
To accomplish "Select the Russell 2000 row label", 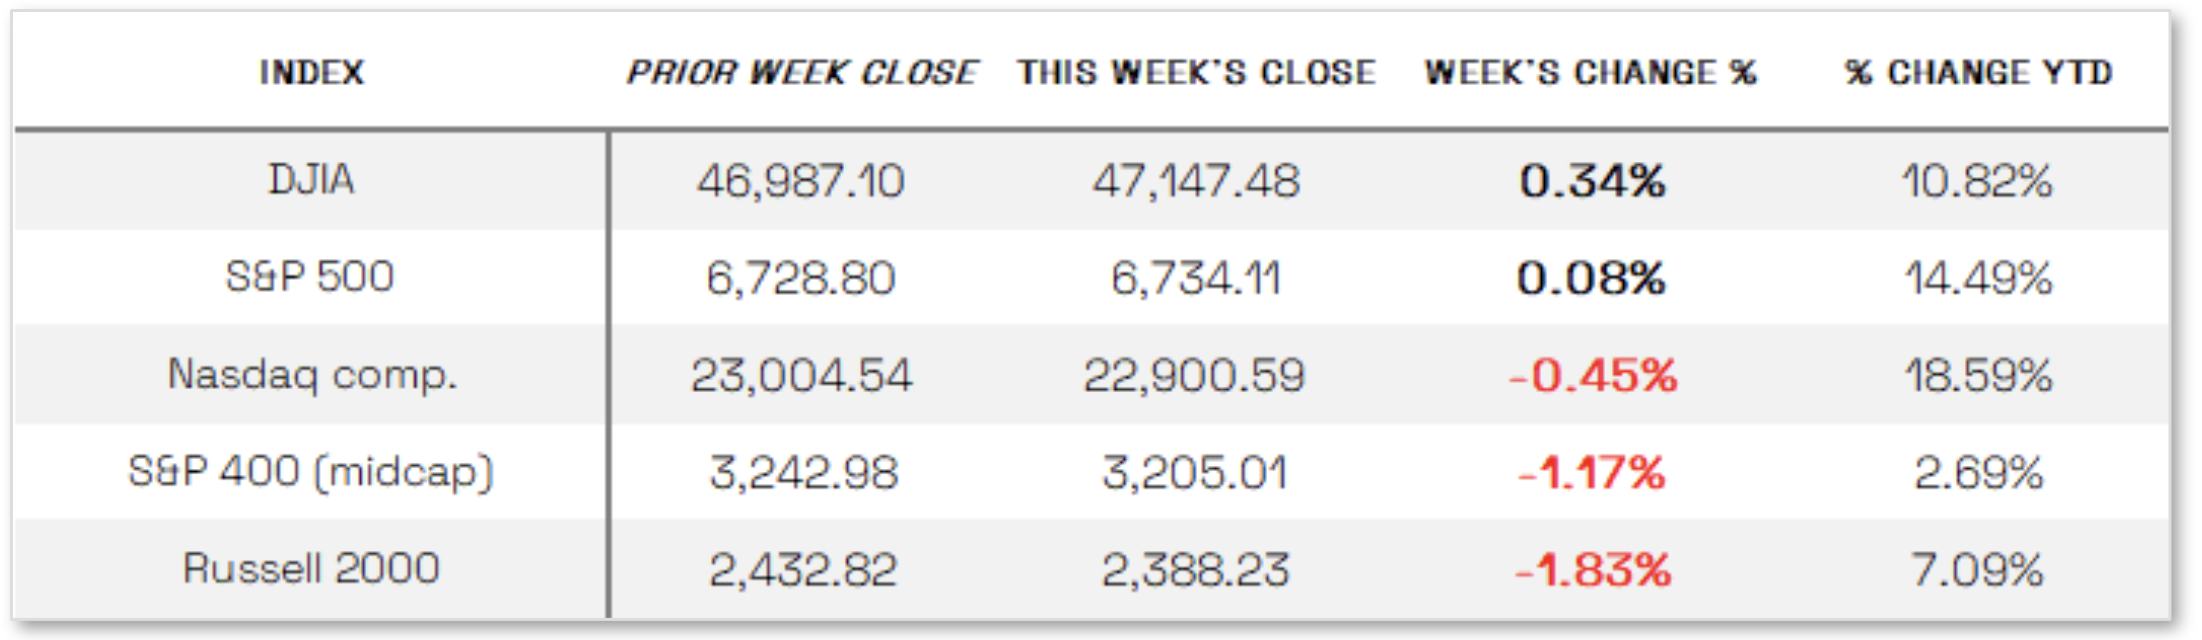I will [x=311, y=569].
